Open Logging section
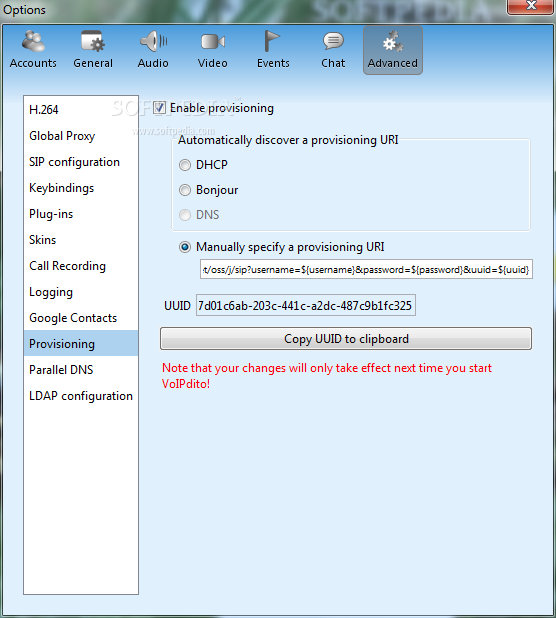The height and width of the screenshot is (618, 556). (81, 292)
